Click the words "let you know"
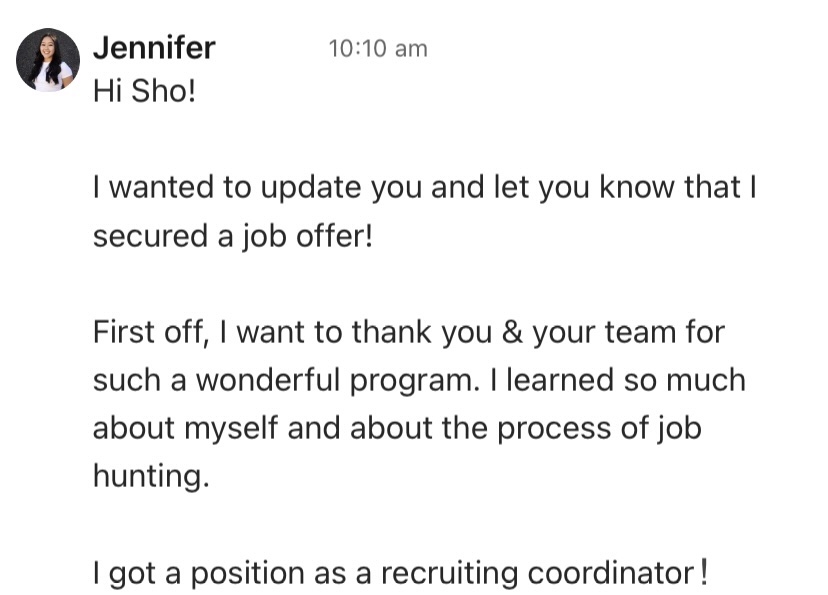Image resolution: width=828 pixels, height=595 pixels. coord(571,187)
